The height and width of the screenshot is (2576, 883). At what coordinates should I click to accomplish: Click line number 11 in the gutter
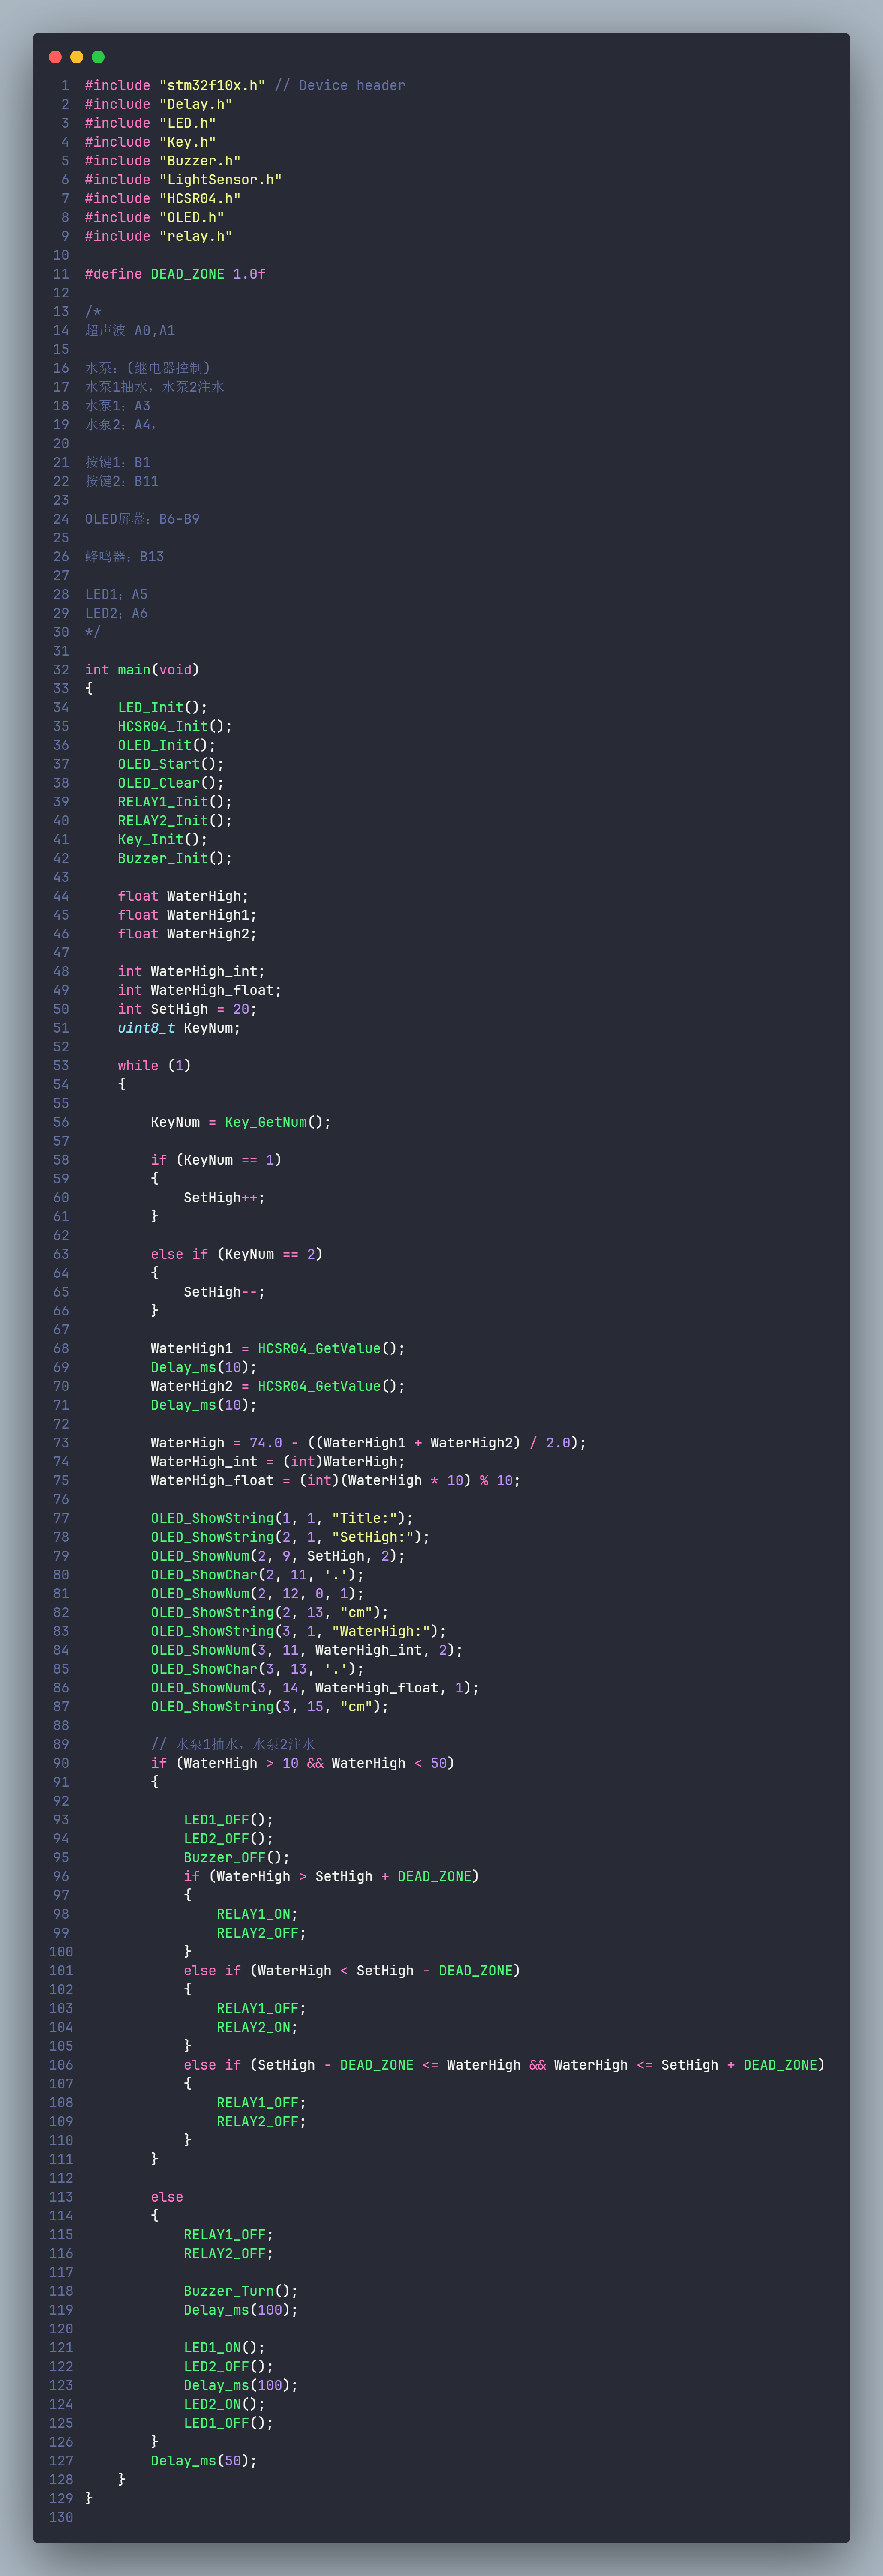click(61, 274)
